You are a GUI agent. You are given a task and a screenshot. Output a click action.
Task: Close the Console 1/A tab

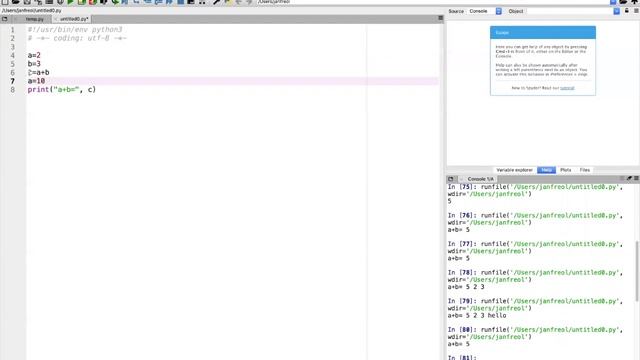462,179
